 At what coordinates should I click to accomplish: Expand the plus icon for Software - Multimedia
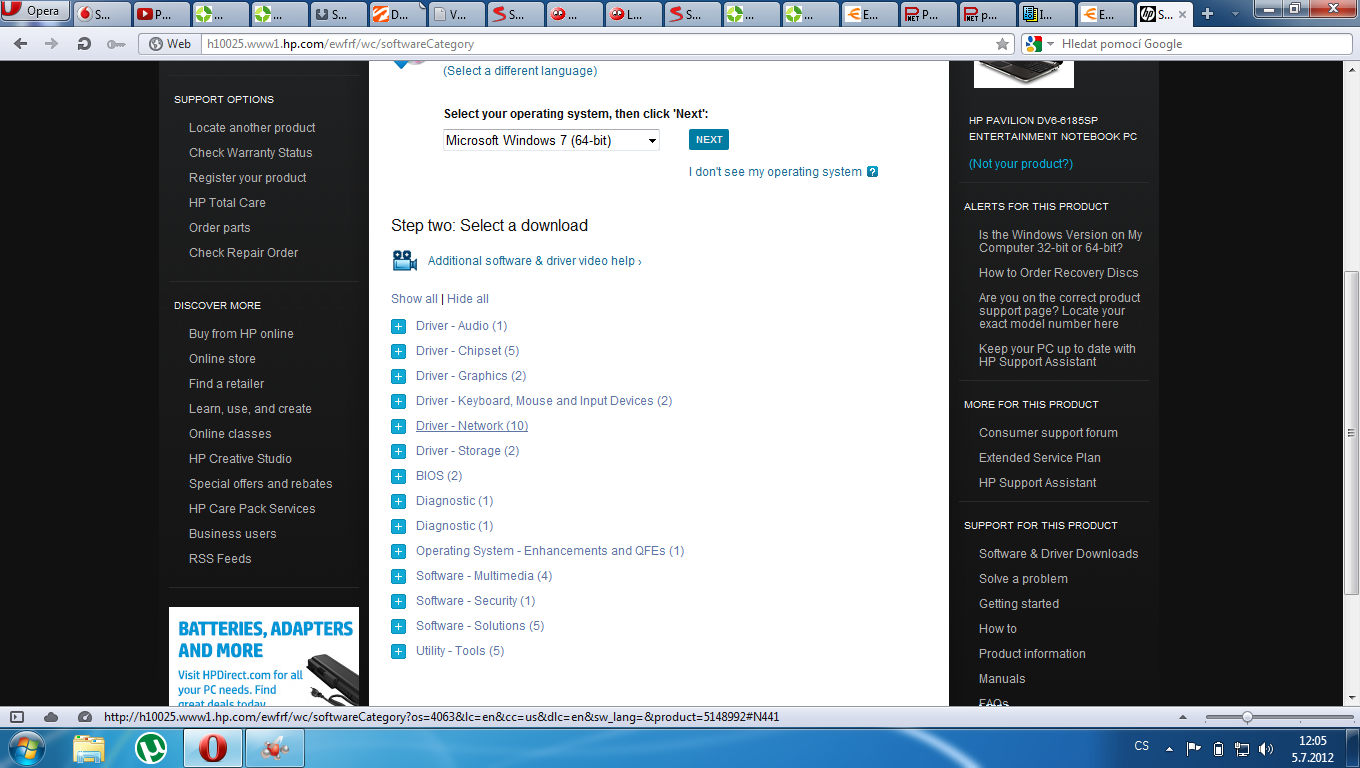398,576
